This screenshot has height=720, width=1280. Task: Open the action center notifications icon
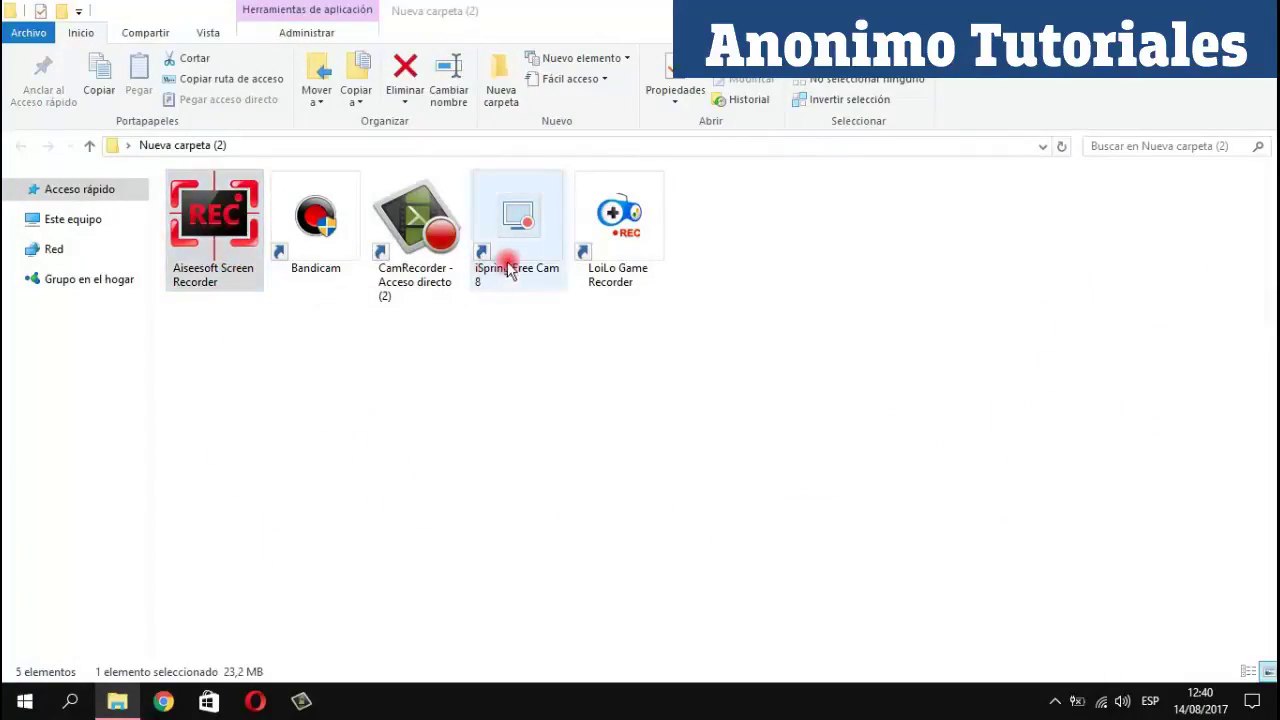tap(1252, 702)
